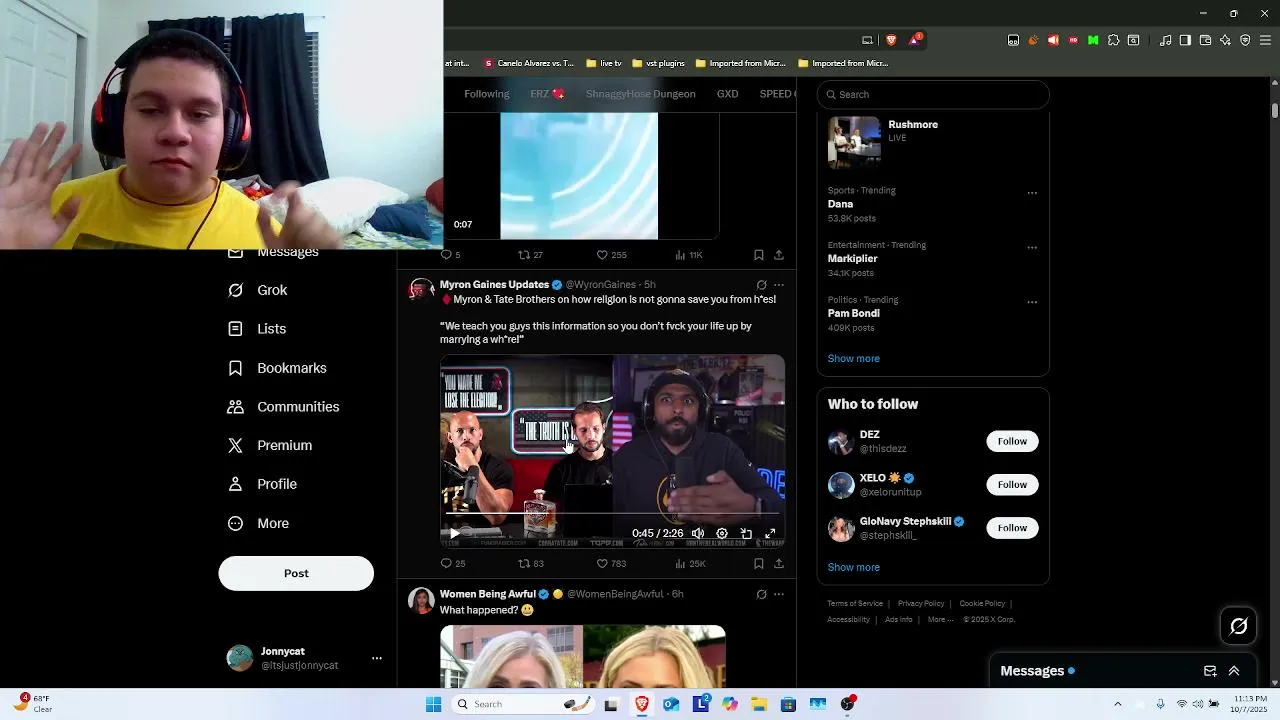
Task: Open the Rushmore live broadcast
Action: click(933, 142)
